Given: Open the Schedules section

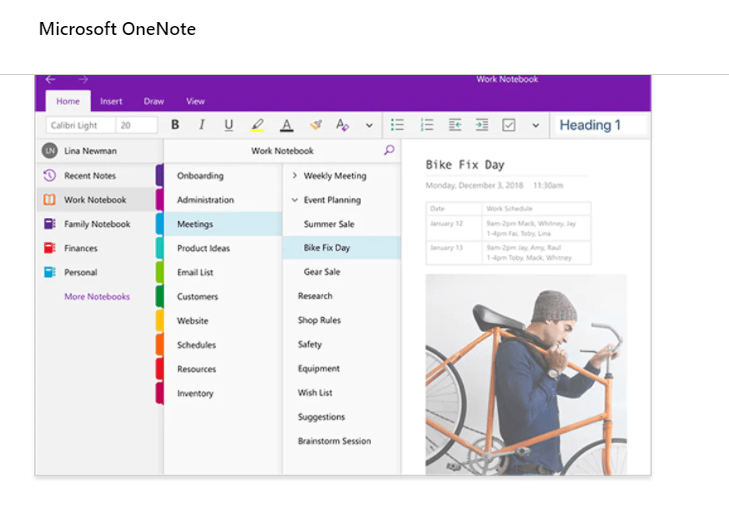Looking at the screenshot, I should 222,345.
